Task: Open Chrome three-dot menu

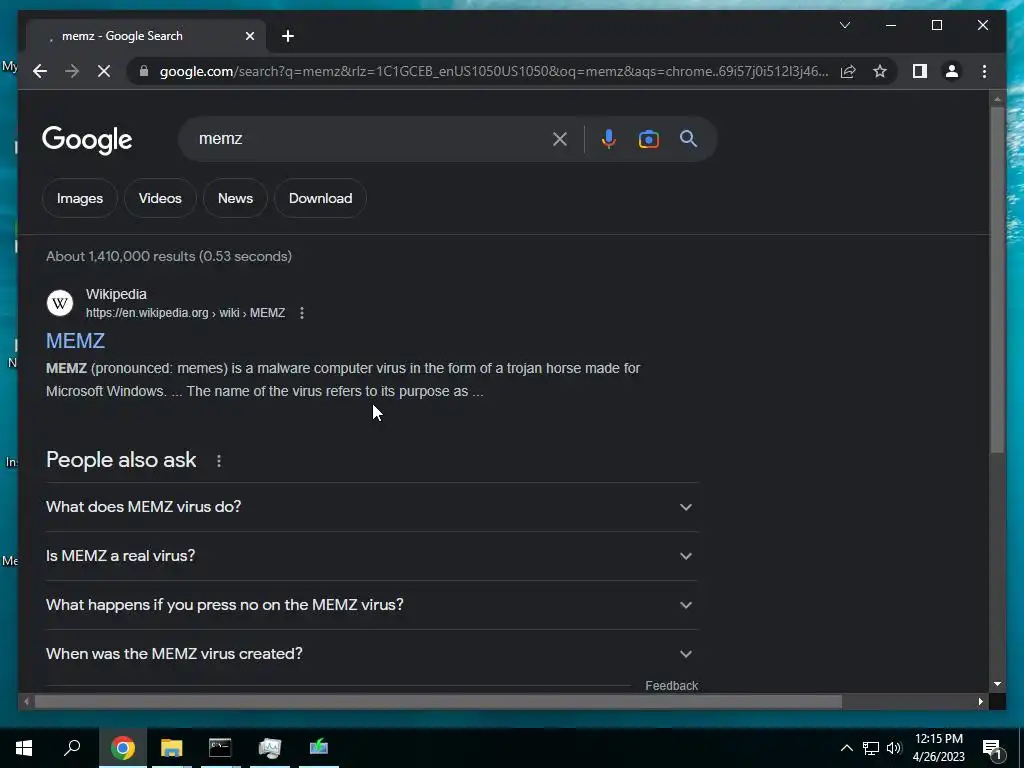Action: tap(984, 71)
